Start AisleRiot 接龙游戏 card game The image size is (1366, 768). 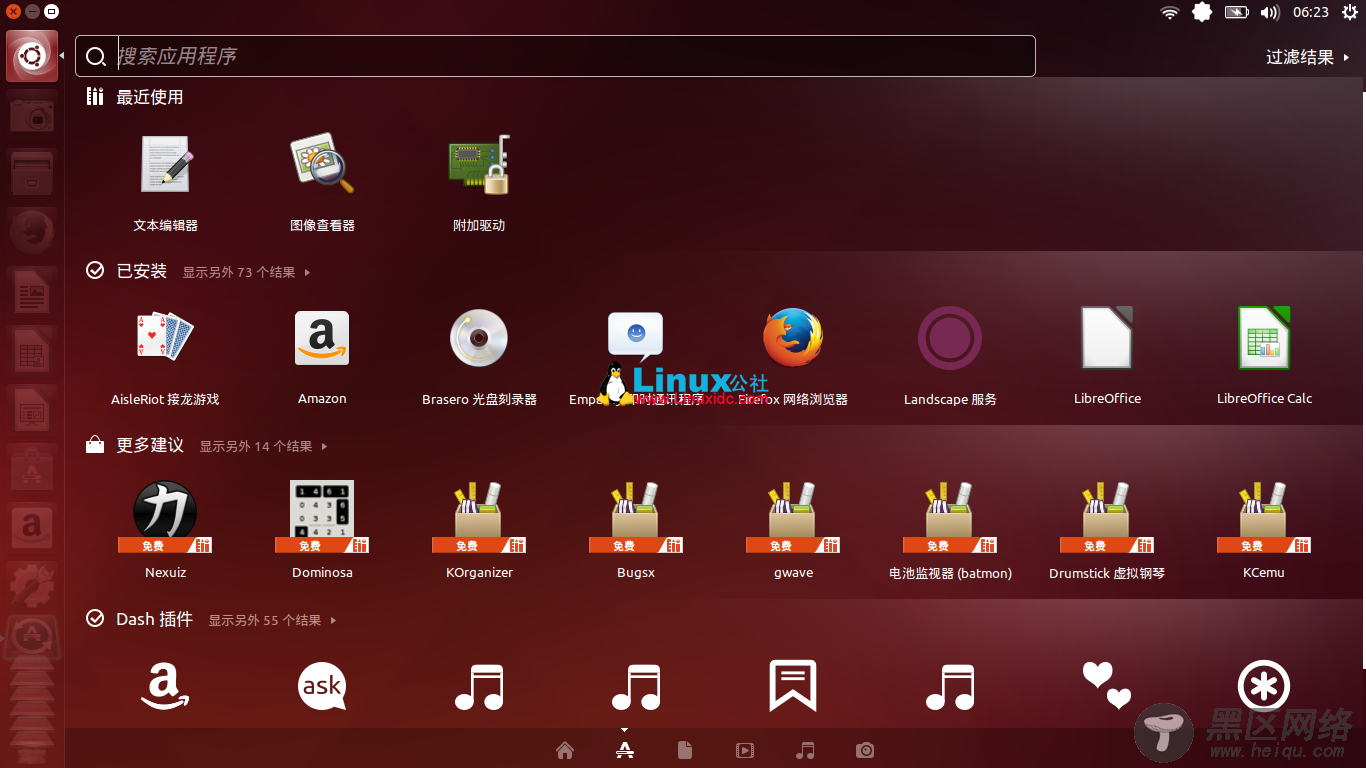coord(165,337)
